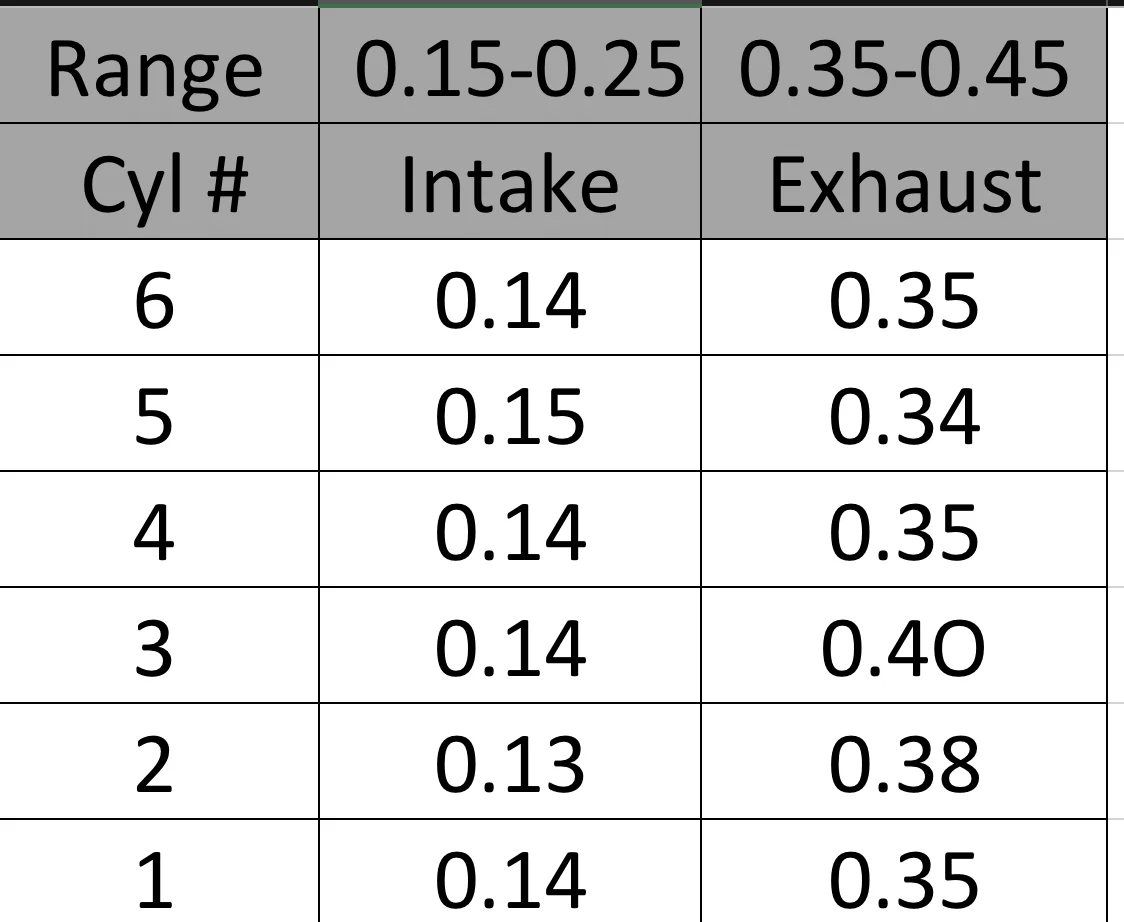This screenshot has width=1124, height=922.
Task: Select cylinder 6 intake value 0.14
Action: tap(510, 298)
